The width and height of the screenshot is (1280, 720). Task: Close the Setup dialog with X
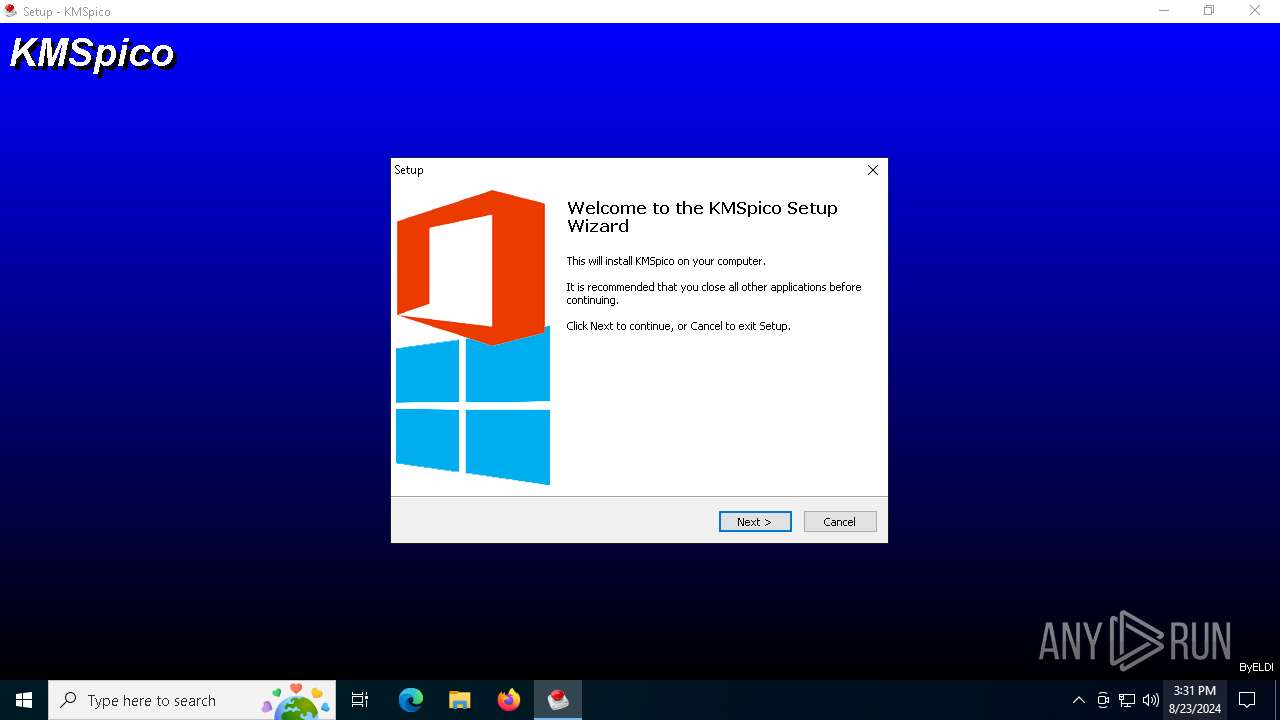873,170
